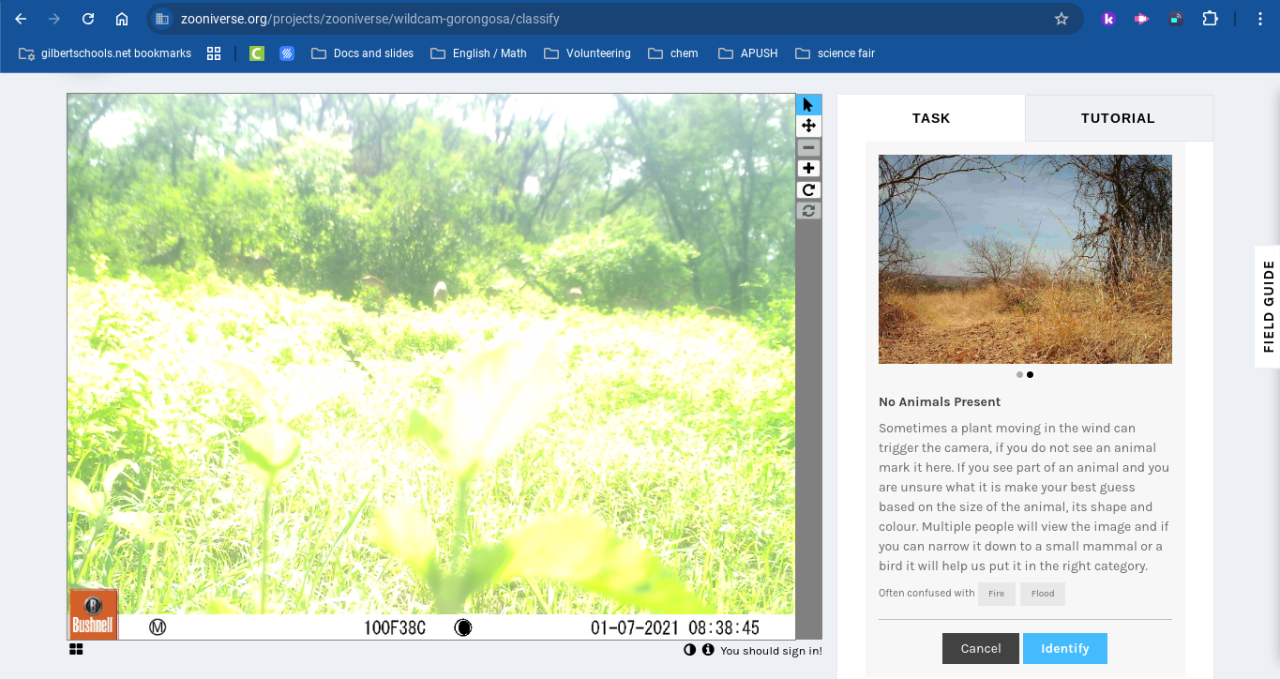
Task: Toggle image invert contrast icon
Action: pyautogui.click(x=690, y=650)
